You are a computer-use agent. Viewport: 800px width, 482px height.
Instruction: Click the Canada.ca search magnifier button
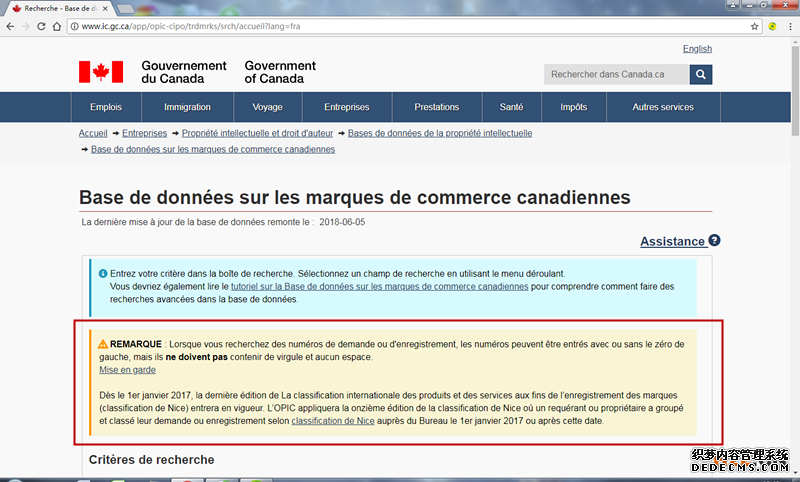(701, 74)
